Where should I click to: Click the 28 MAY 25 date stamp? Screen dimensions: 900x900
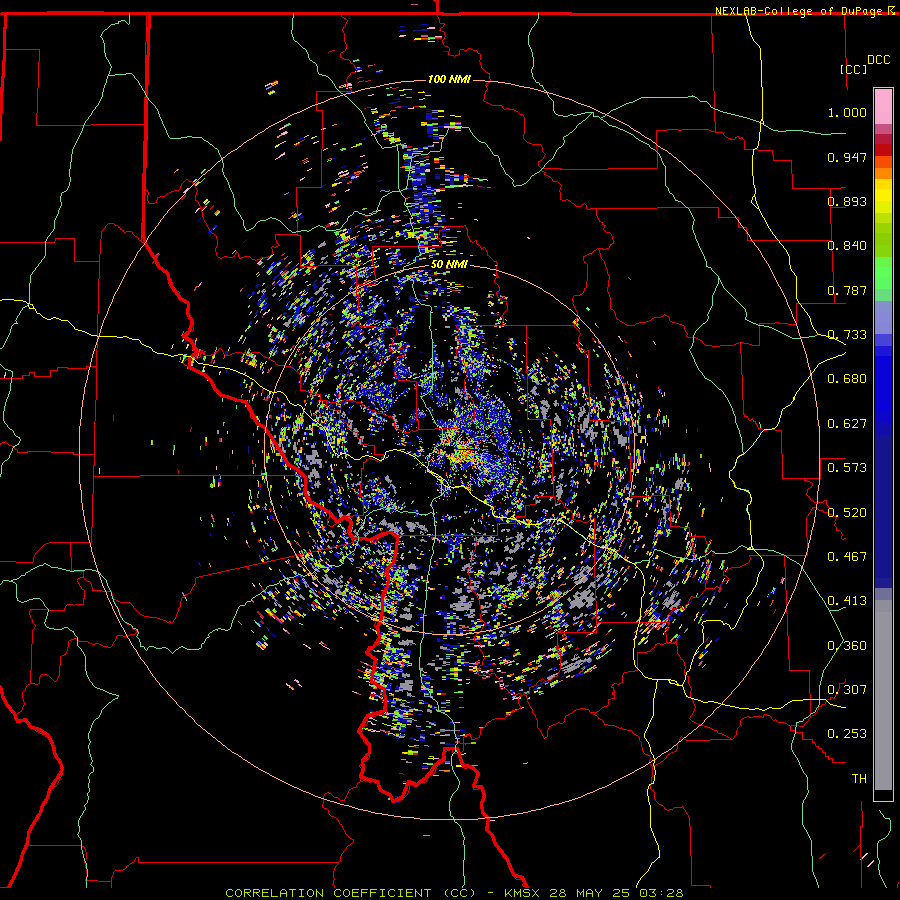589,893
